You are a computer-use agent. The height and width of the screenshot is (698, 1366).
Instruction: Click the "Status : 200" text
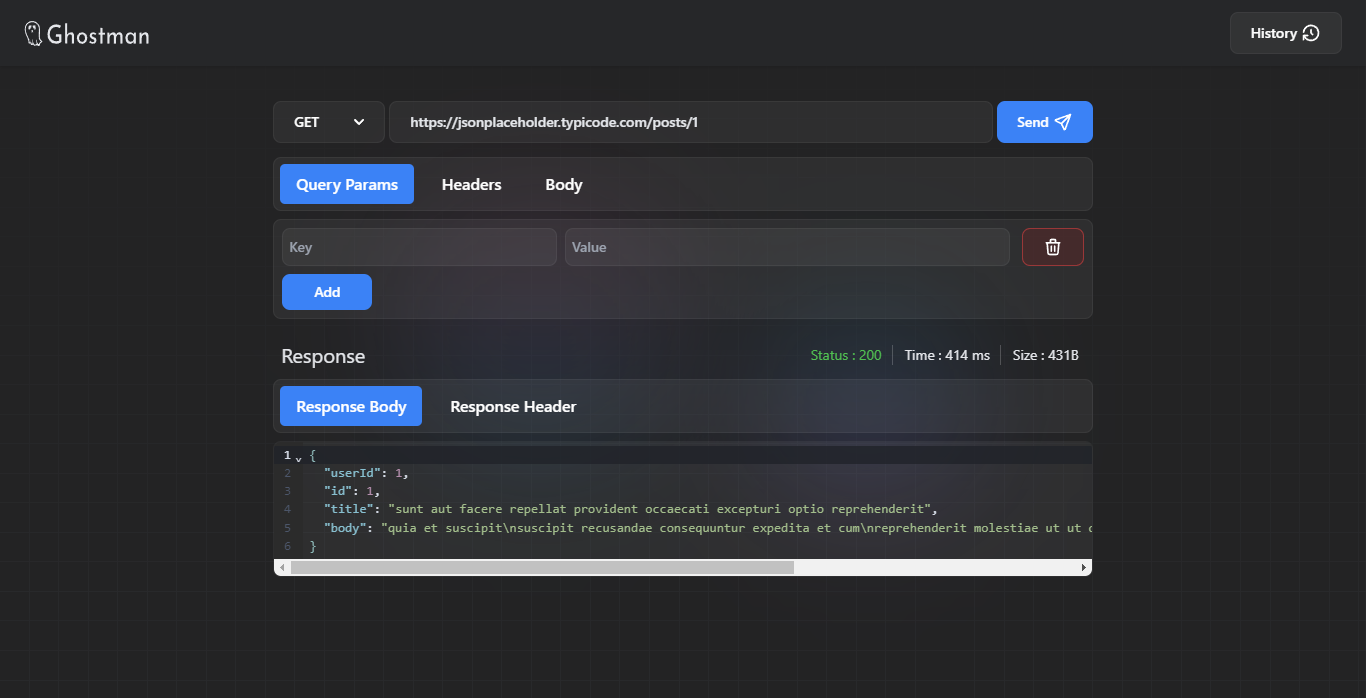click(846, 355)
